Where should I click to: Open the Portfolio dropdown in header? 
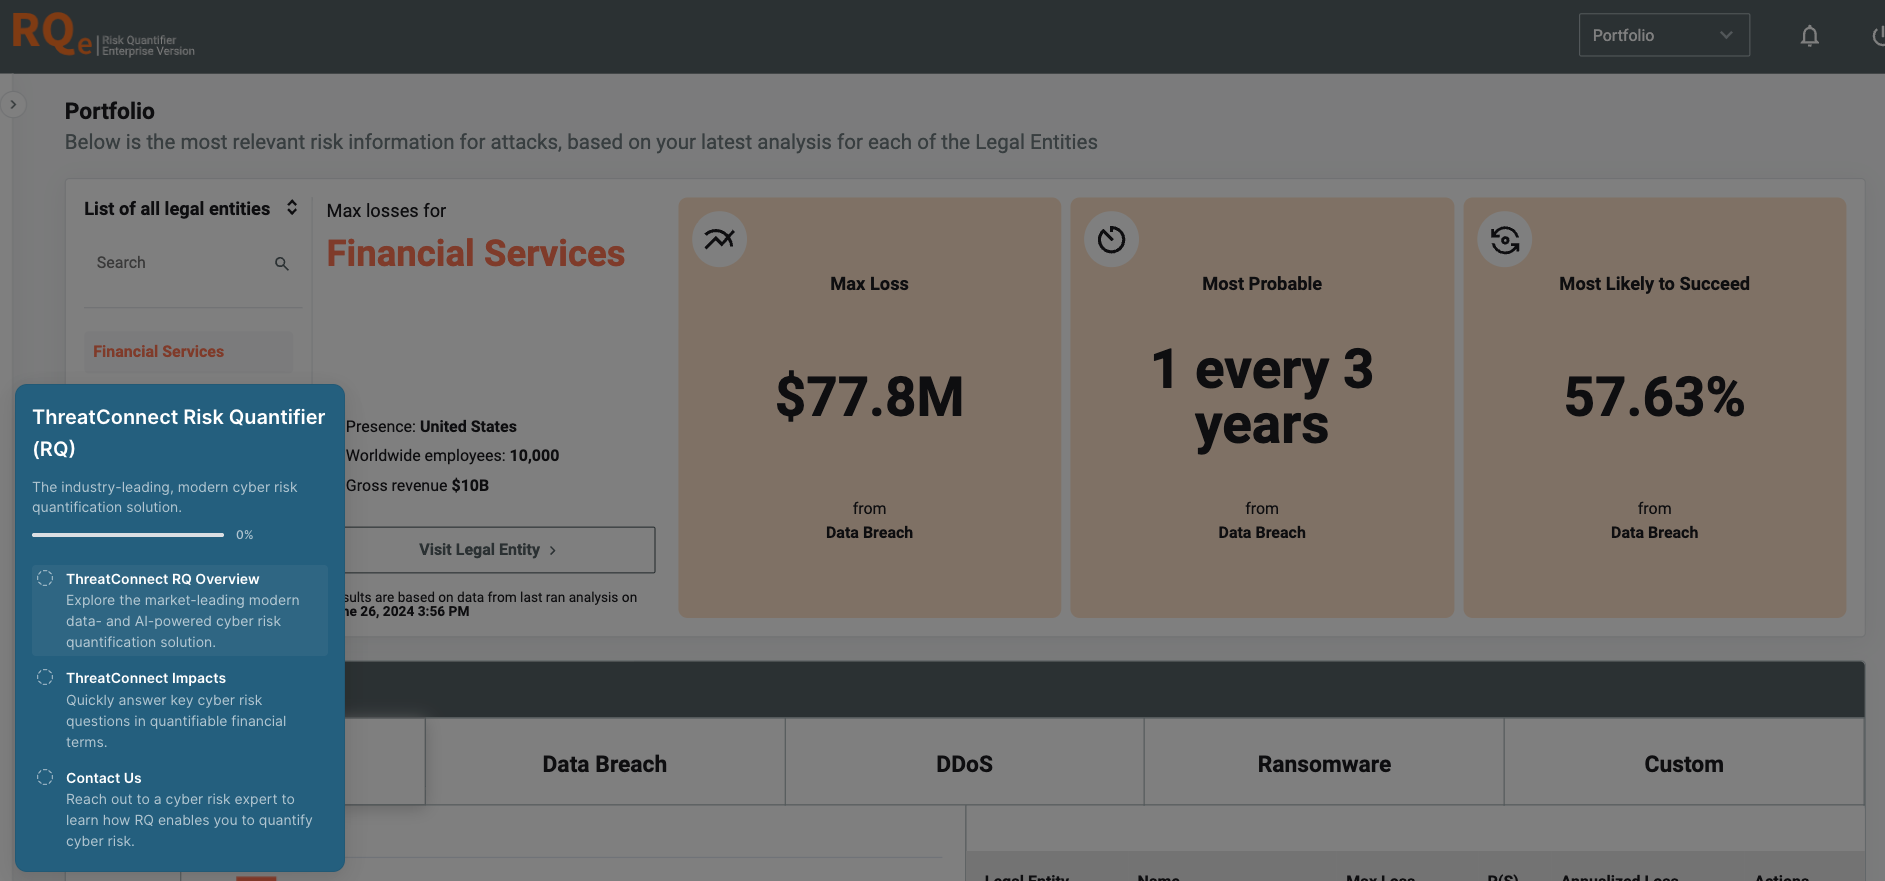click(x=1664, y=35)
